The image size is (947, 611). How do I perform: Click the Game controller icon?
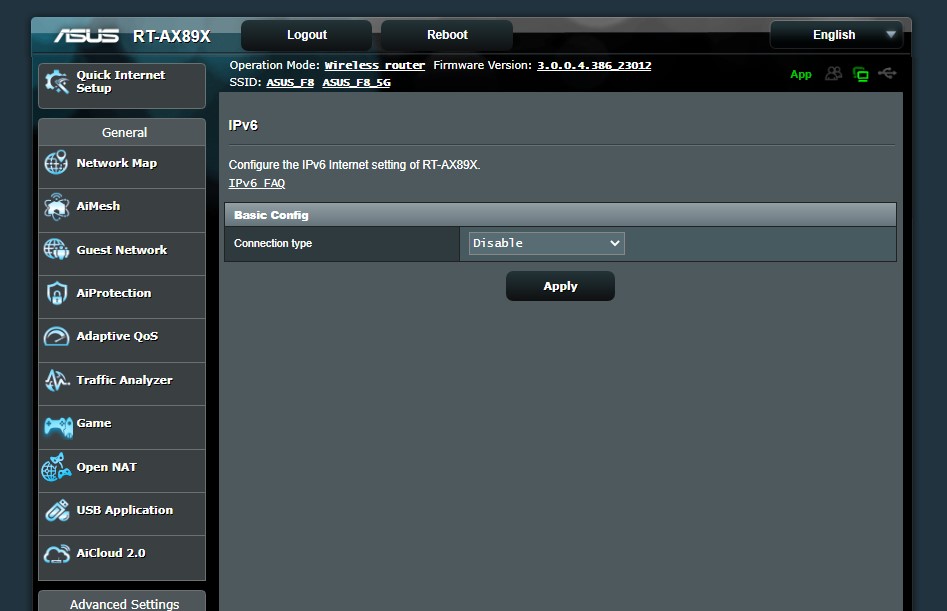click(x=58, y=427)
